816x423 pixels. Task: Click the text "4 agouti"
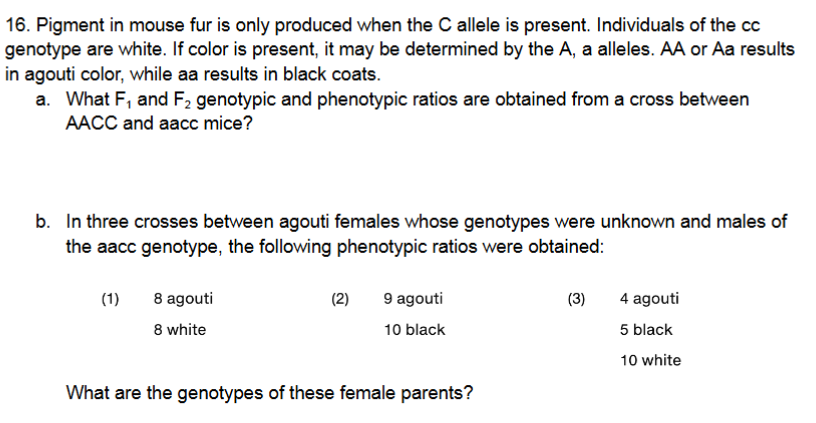(649, 298)
